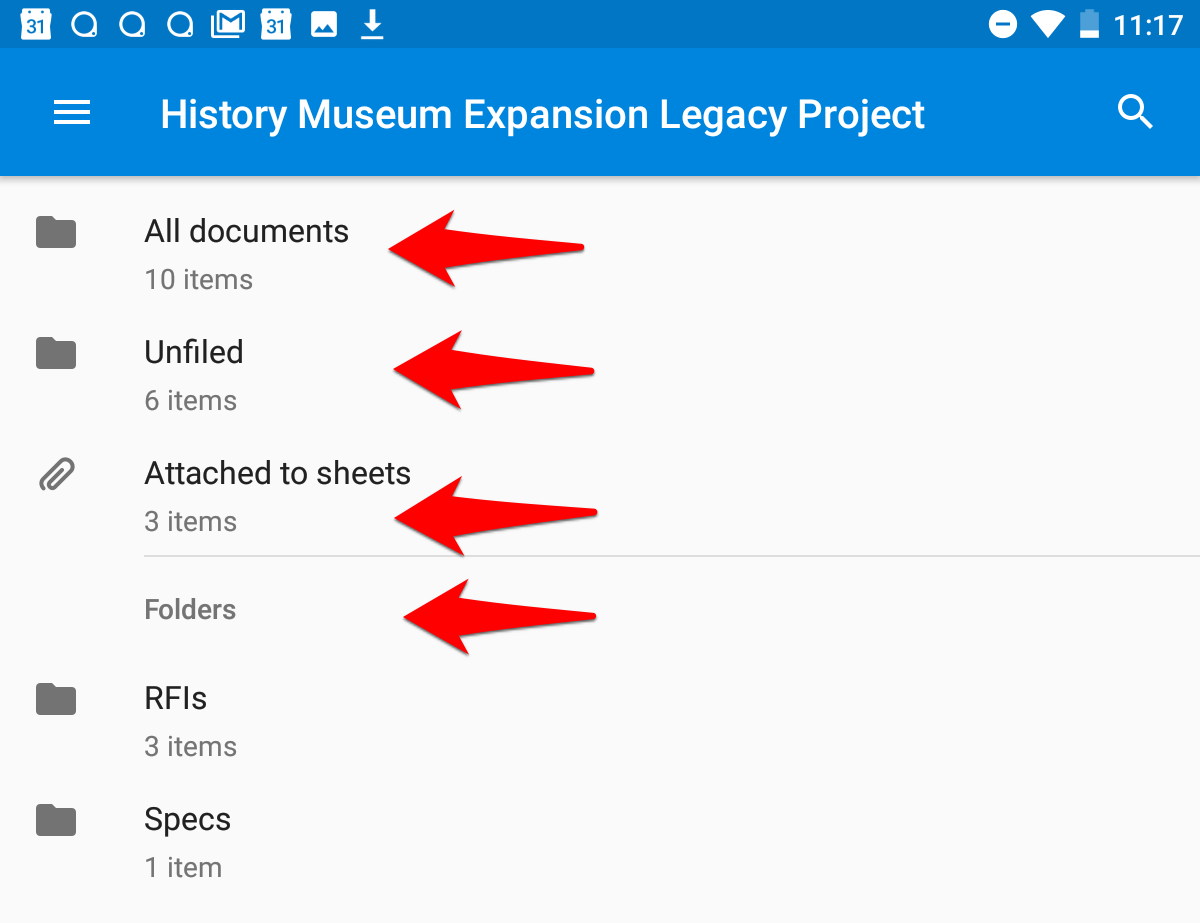Tap the folder icon beside RFIs
The image size is (1200, 923).
point(56,699)
